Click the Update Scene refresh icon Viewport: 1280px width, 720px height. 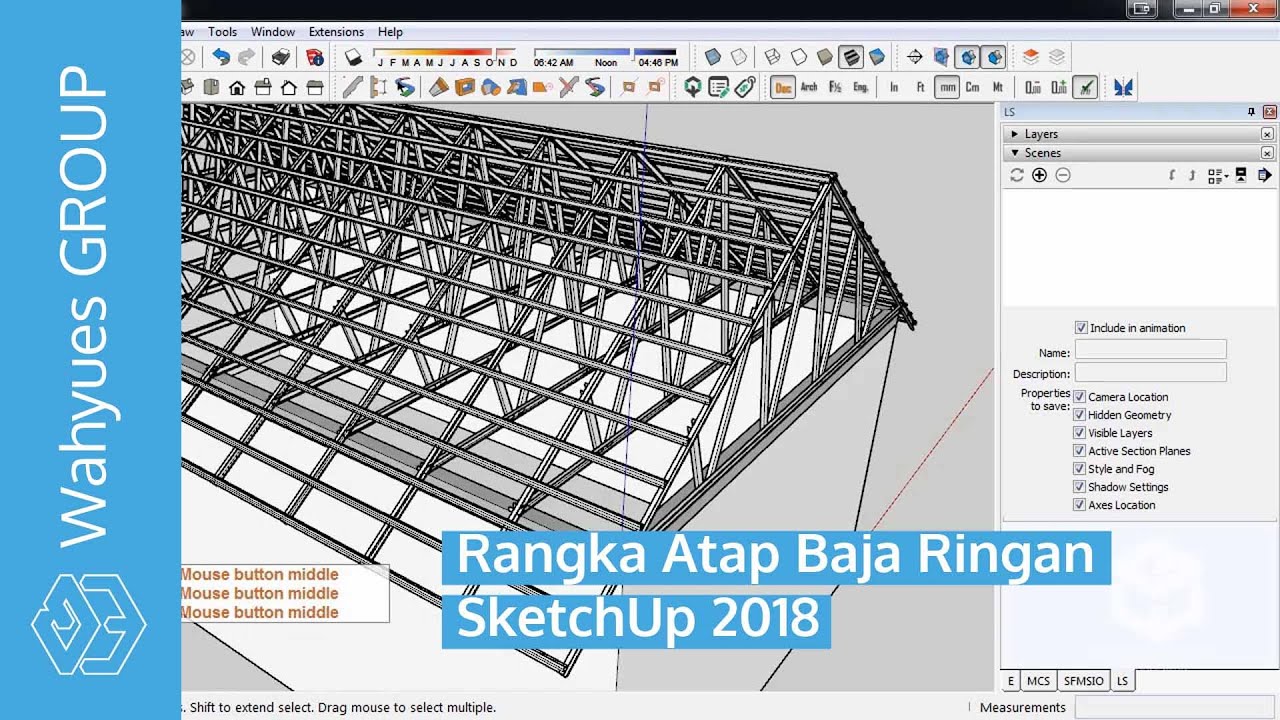click(x=1017, y=175)
